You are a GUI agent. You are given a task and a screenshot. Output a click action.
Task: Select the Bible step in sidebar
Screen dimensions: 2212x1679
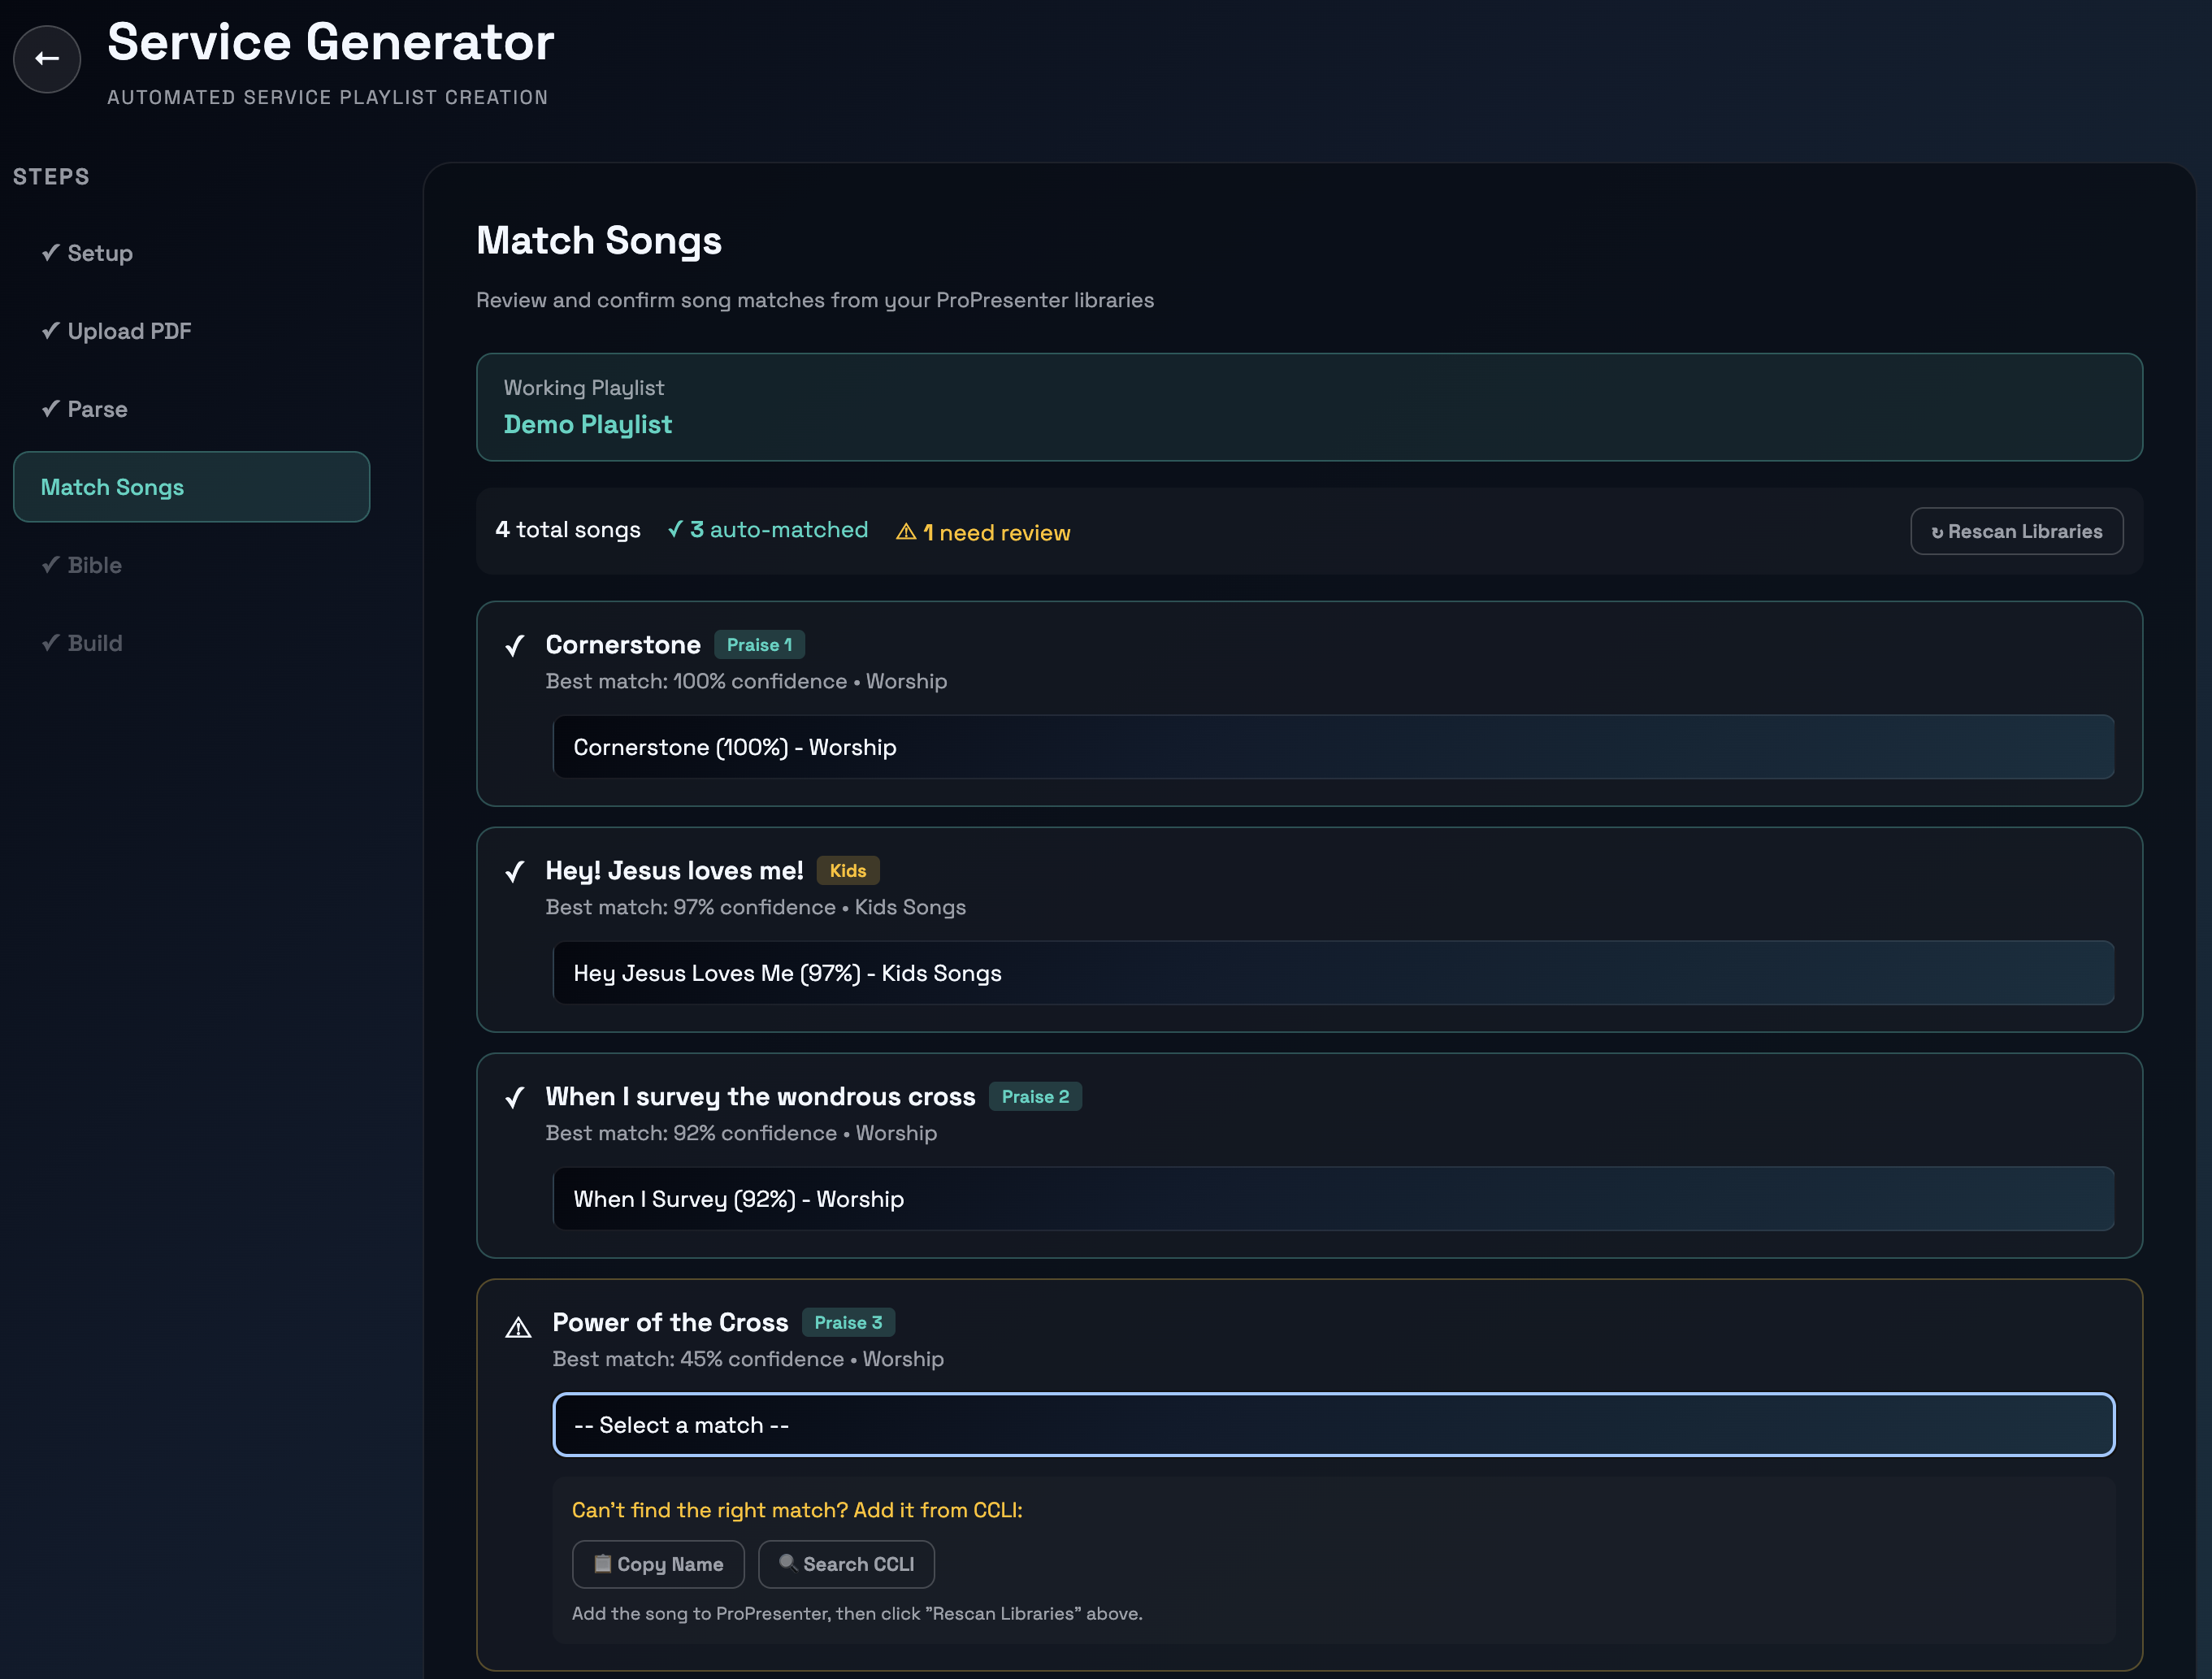click(x=94, y=565)
